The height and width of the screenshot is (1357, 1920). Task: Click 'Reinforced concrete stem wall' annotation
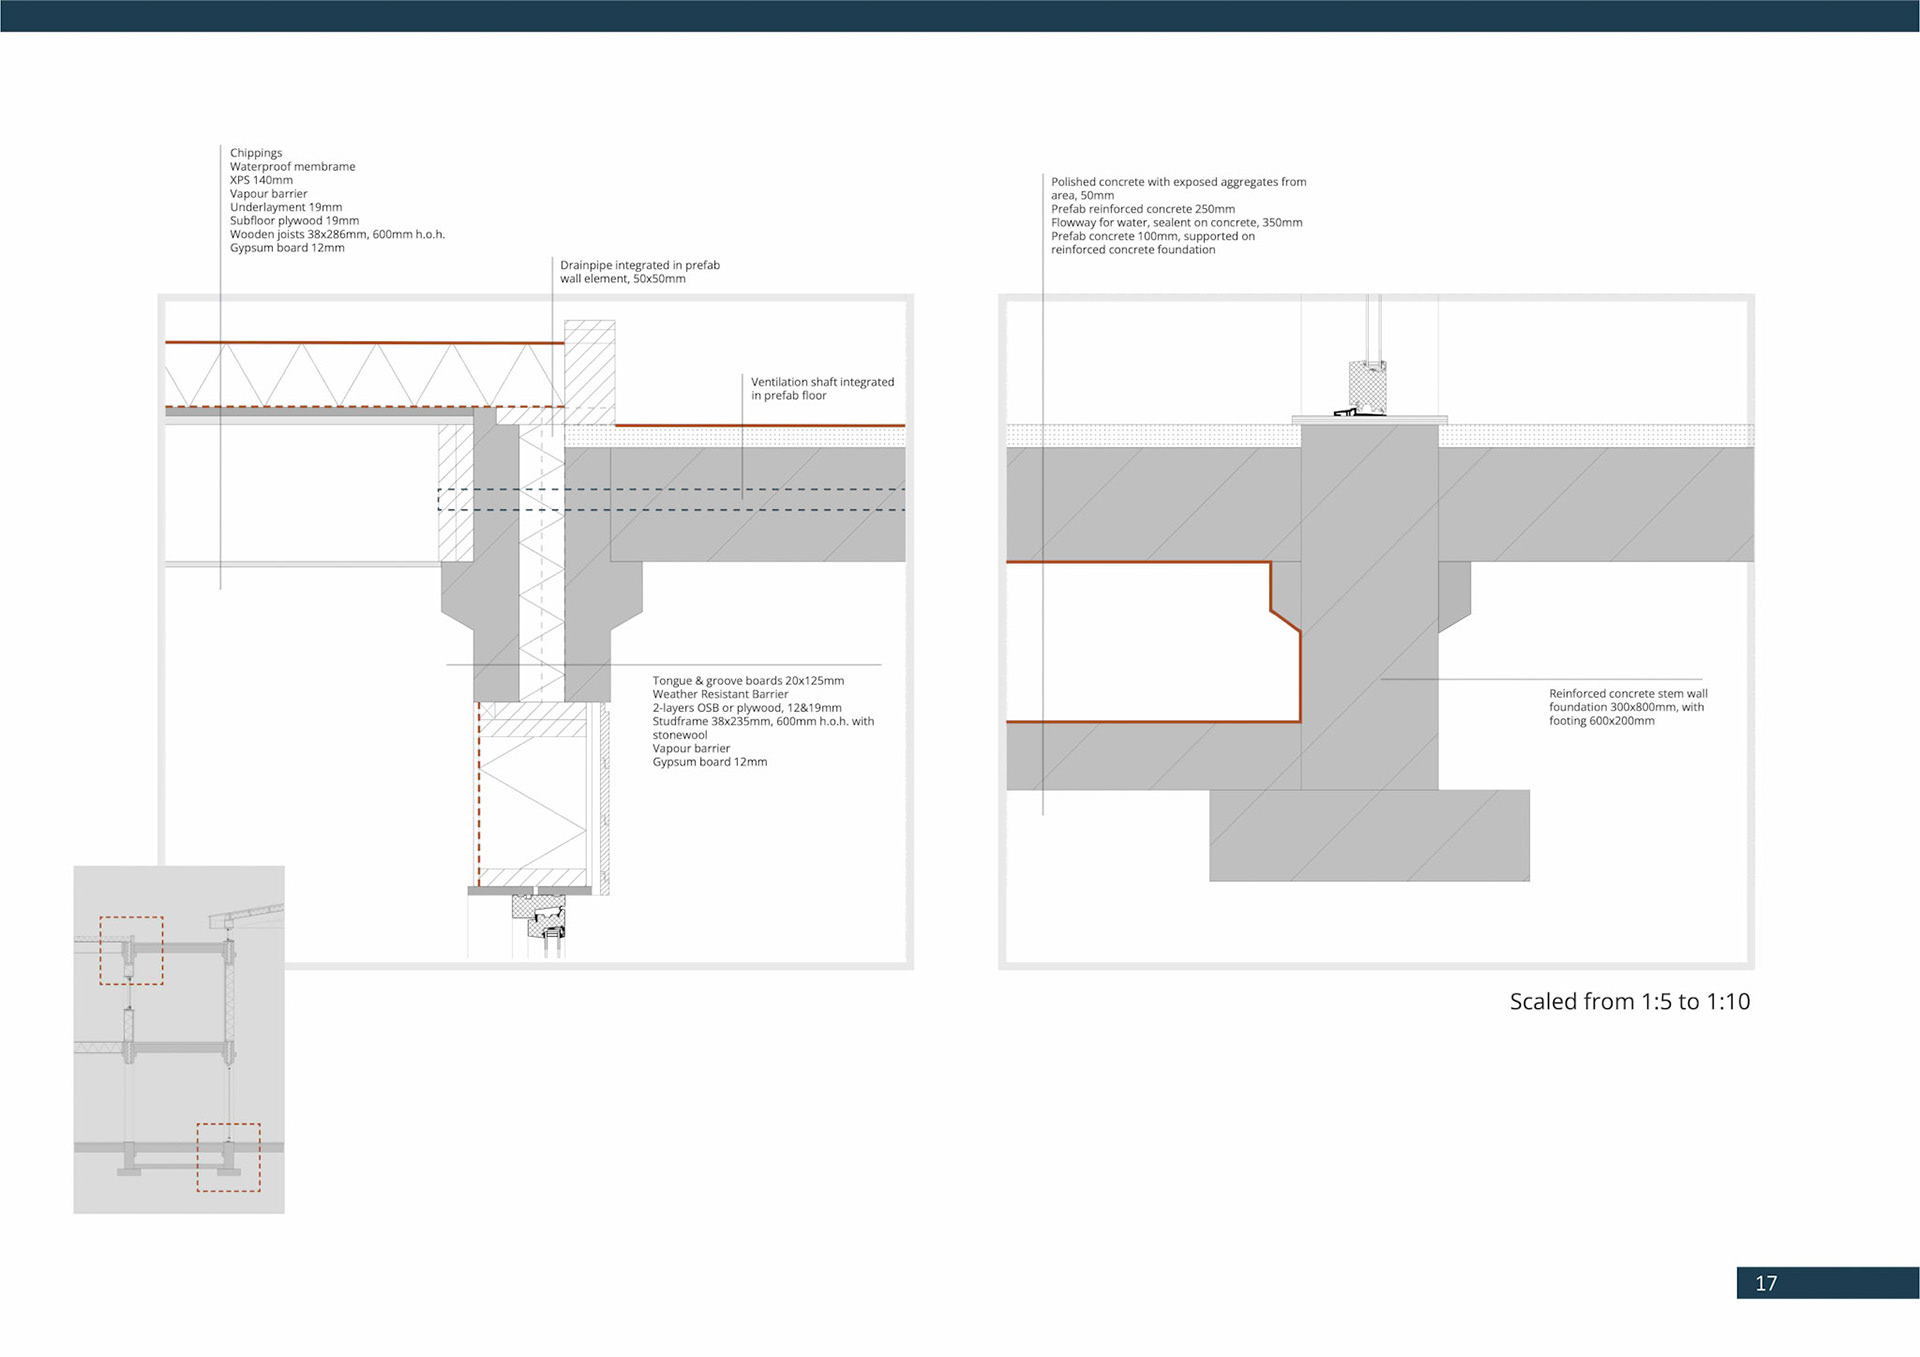click(1628, 694)
